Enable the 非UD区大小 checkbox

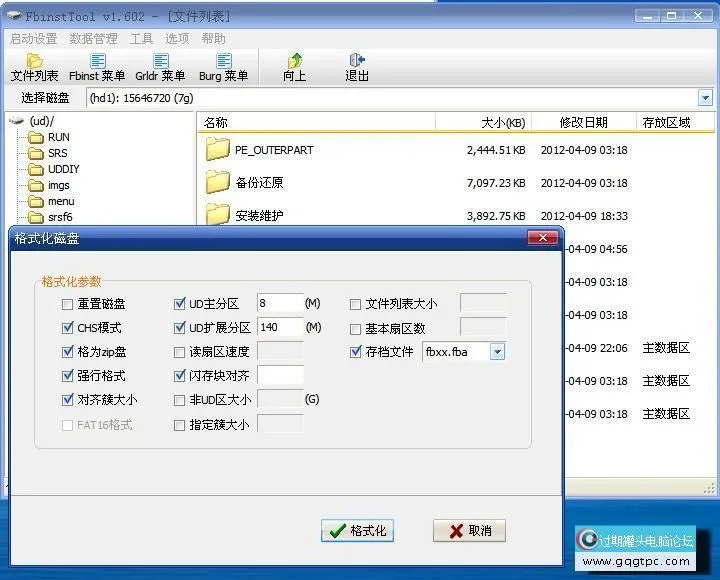click(179, 400)
